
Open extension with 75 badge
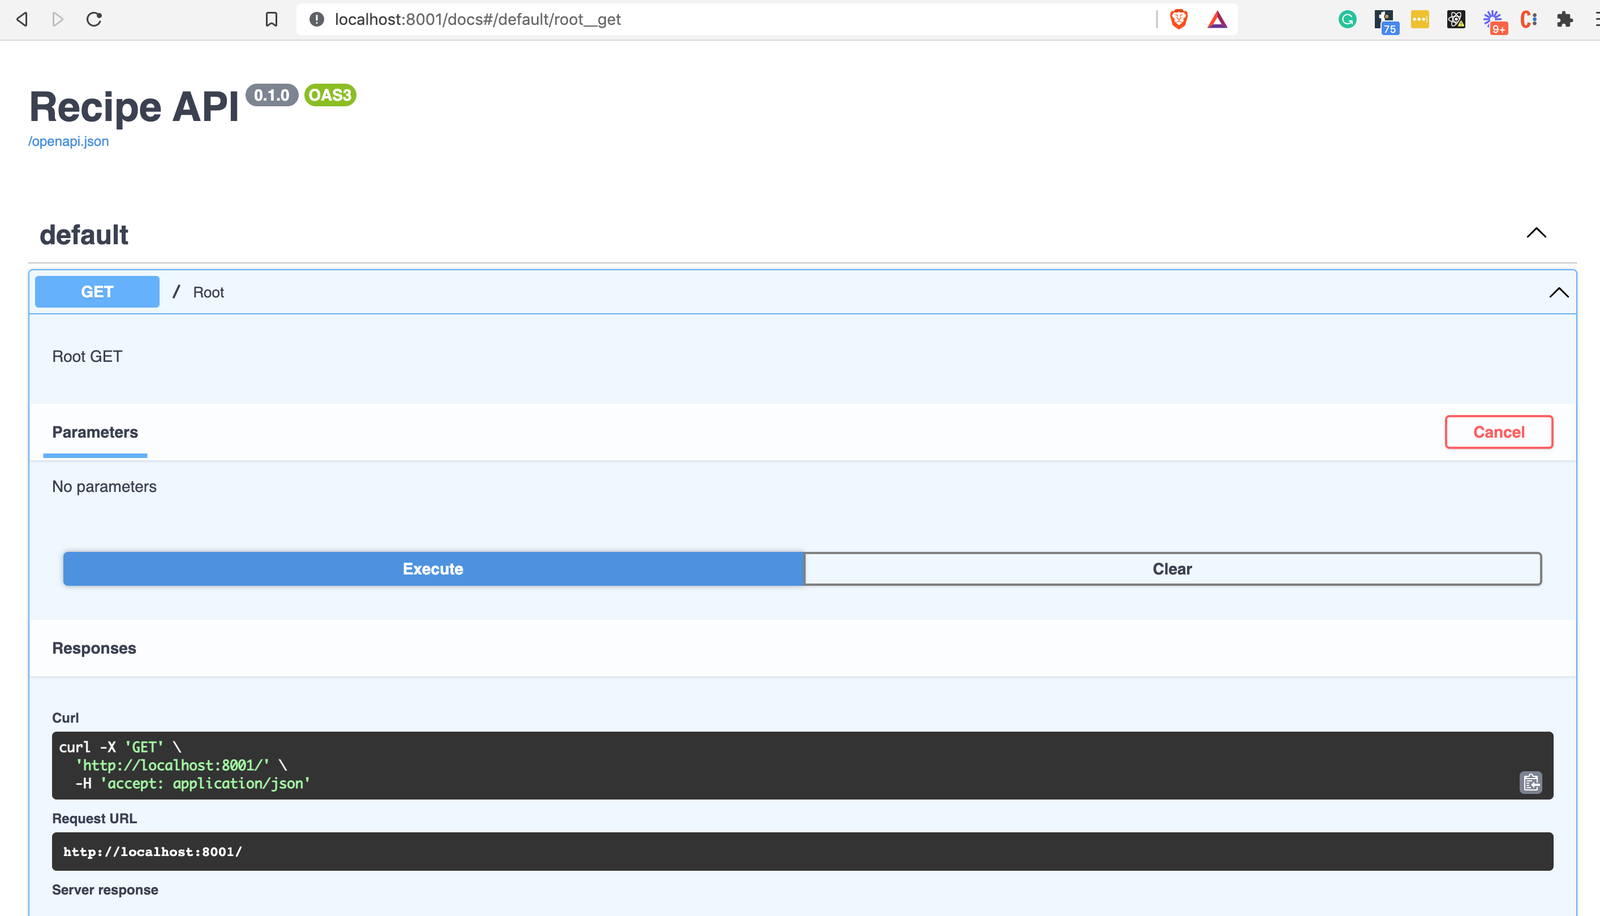pos(1386,21)
